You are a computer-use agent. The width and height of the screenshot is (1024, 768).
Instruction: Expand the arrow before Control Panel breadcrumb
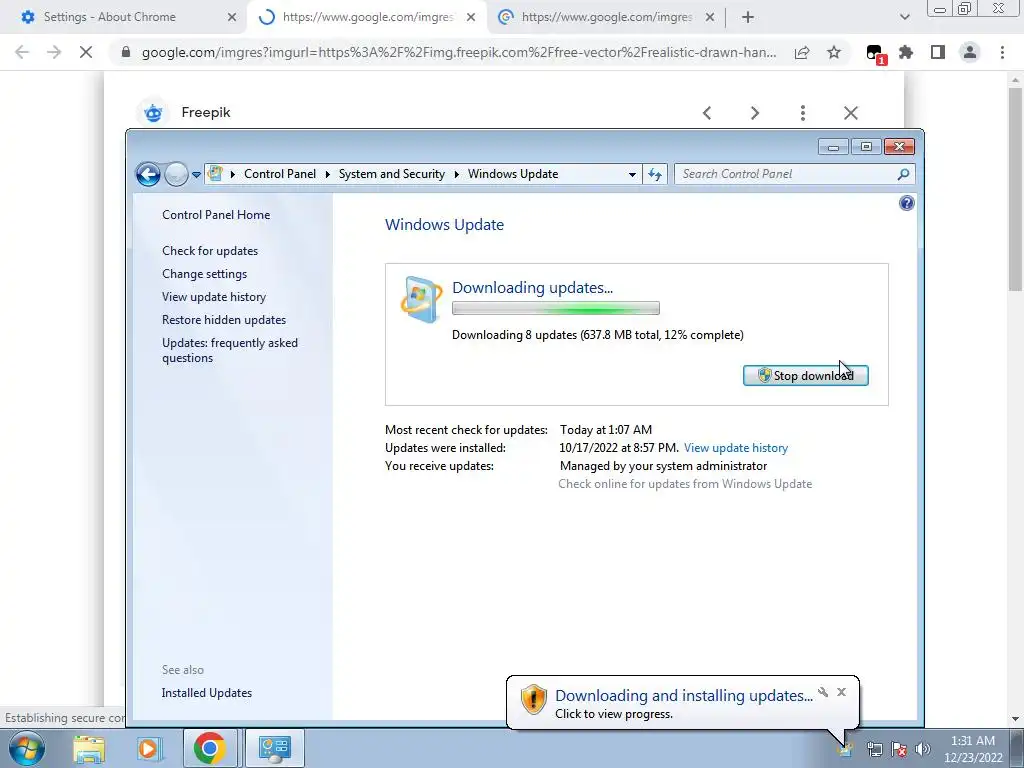pos(232,174)
